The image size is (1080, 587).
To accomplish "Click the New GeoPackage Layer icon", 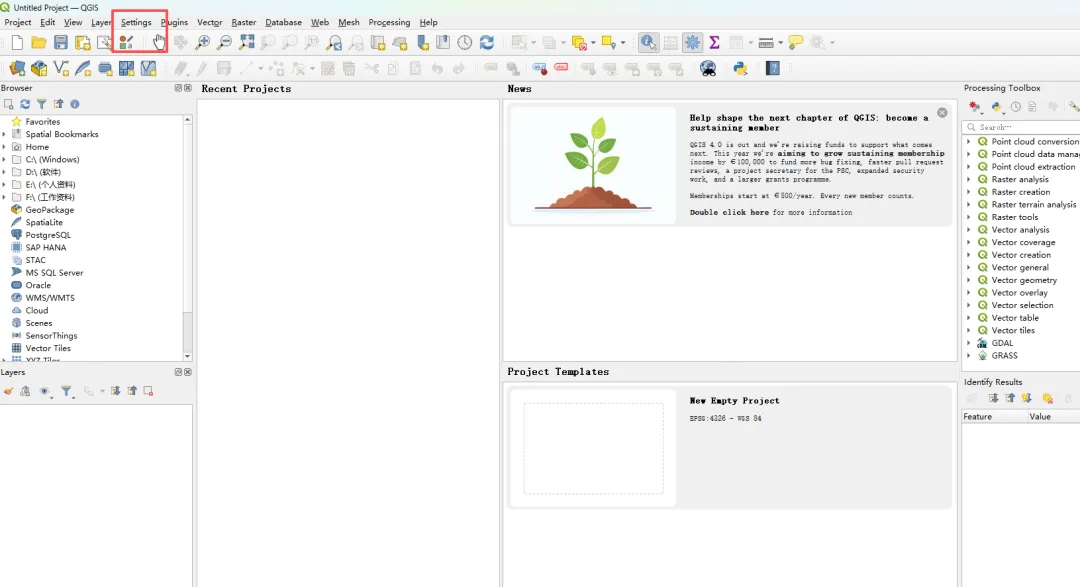I will (39, 68).
